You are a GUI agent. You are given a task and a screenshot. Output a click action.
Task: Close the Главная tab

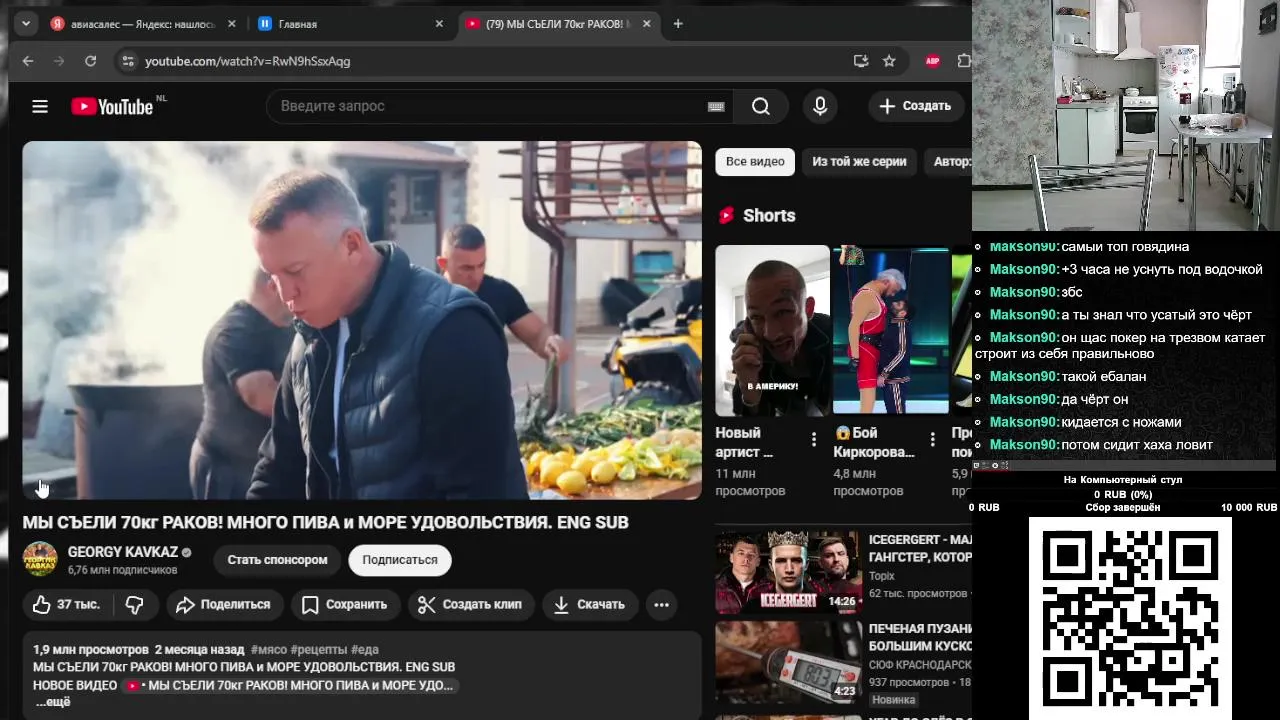pos(438,24)
